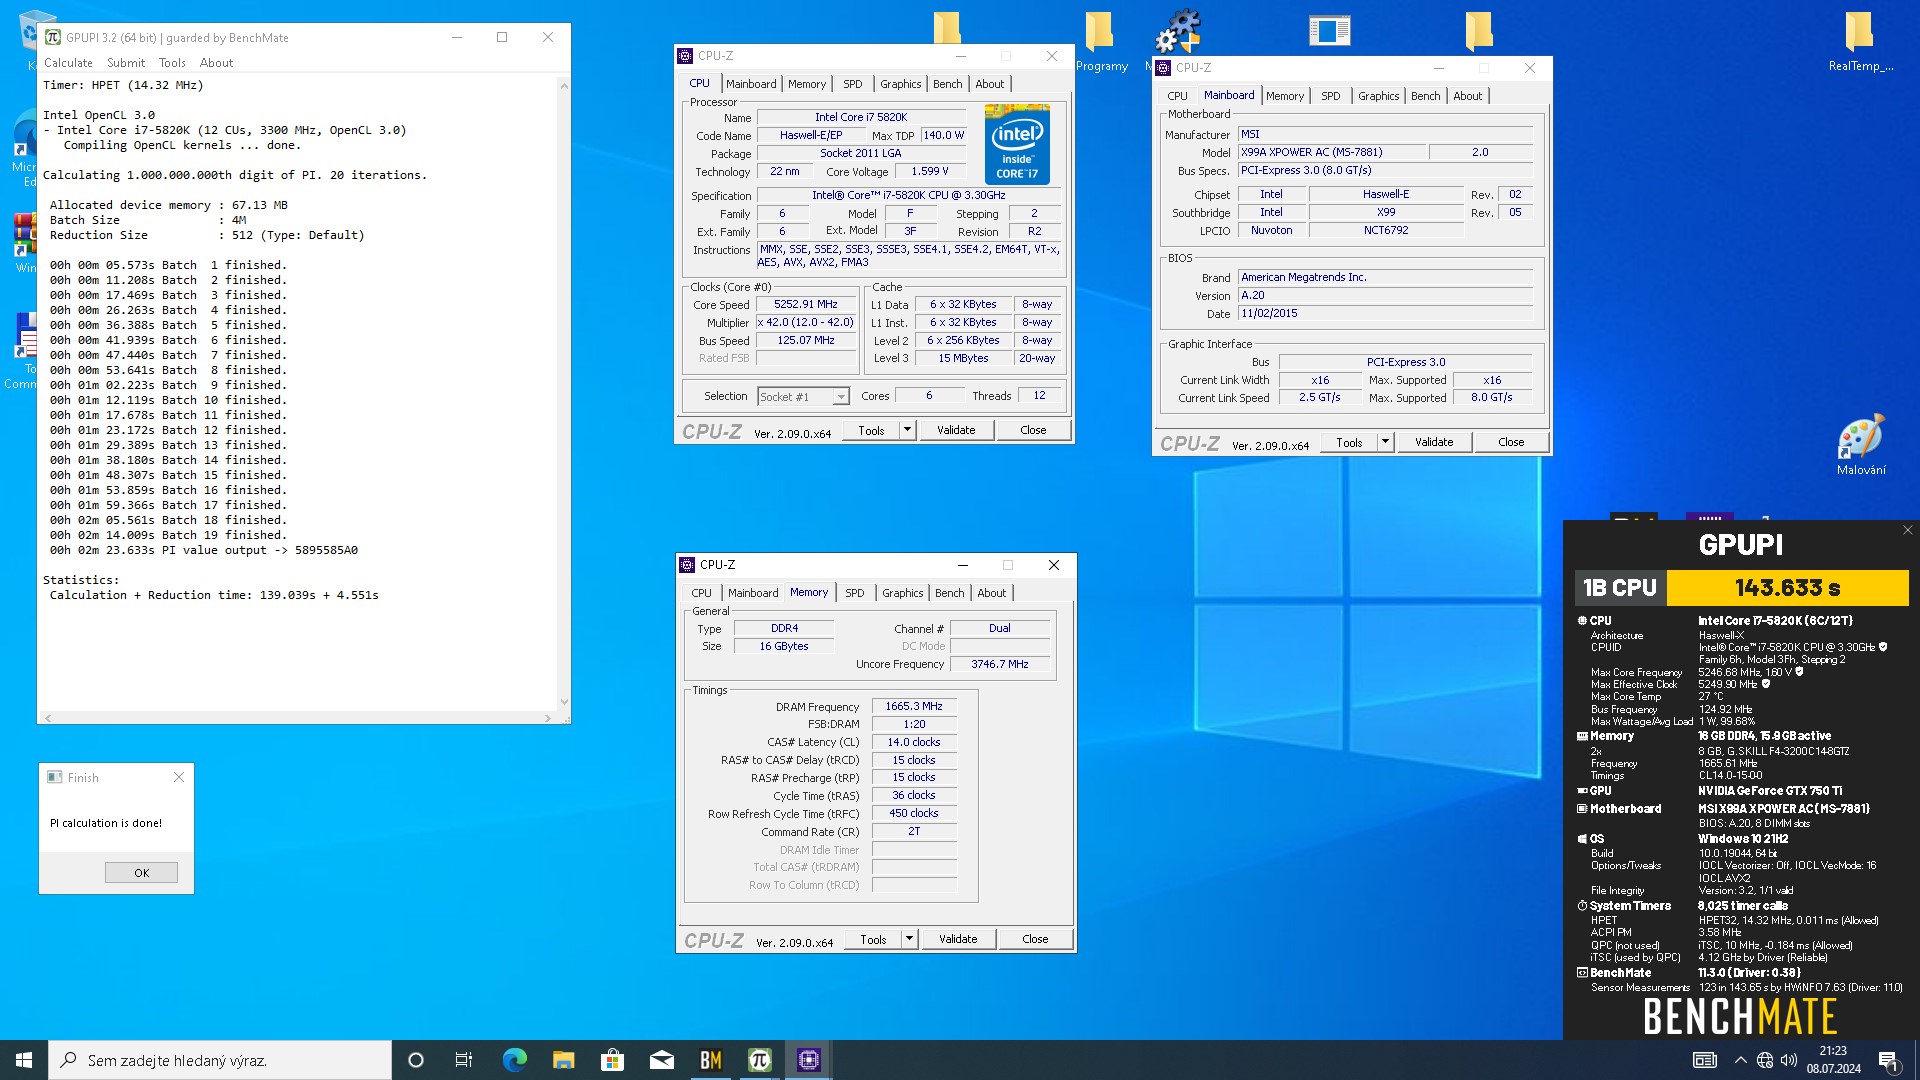1920x1080 pixels.
Task: Open CPU tab in Mainboard CPU-Z window
Action: (1178, 96)
